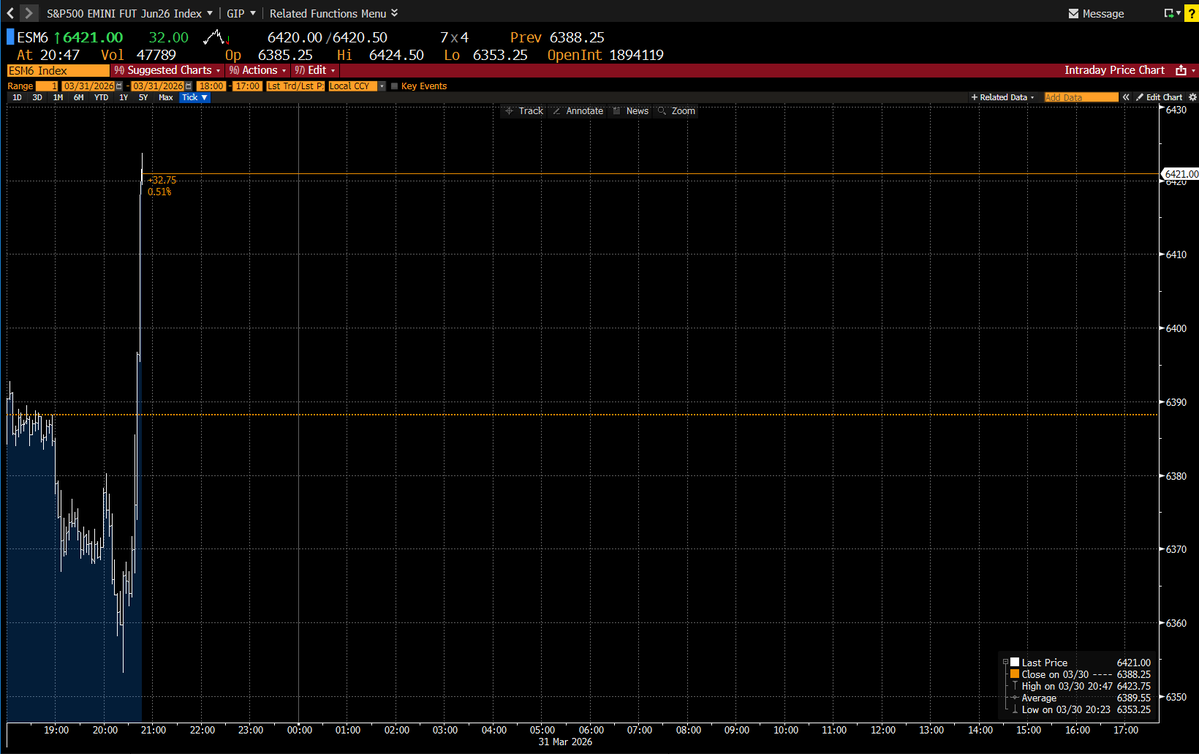Click the start date 03/31/2026 field

[x=88, y=86]
